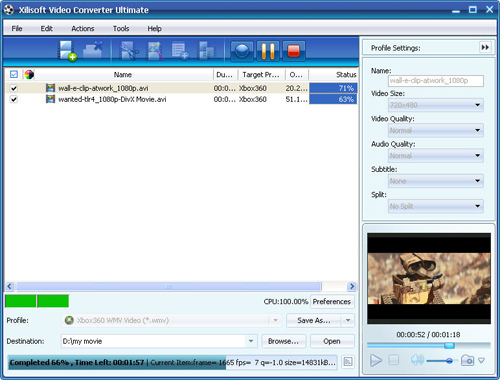
Task: Click the film icon beside wall-e-clip-atwork_1080p.avi
Action: click(x=50, y=88)
